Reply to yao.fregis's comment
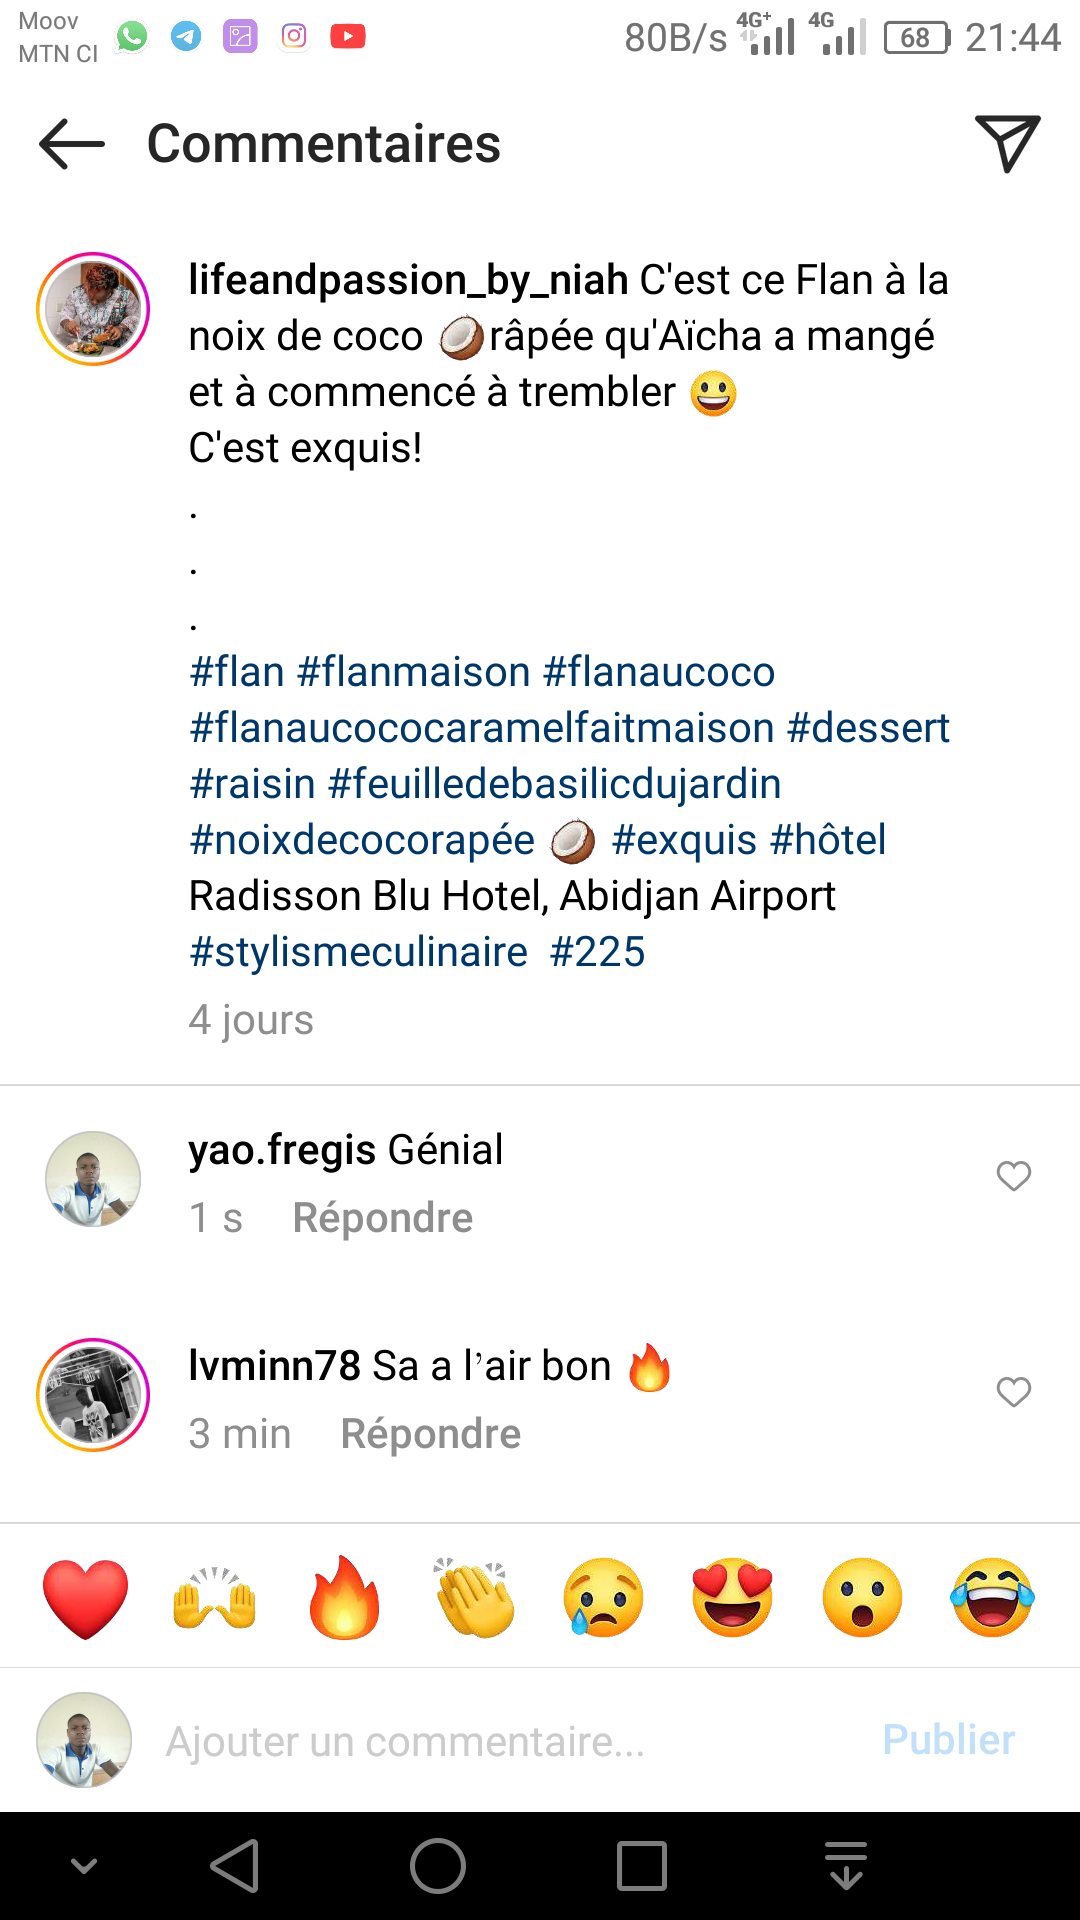The width and height of the screenshot is (1080, 1920). (x=382, y=1218)
